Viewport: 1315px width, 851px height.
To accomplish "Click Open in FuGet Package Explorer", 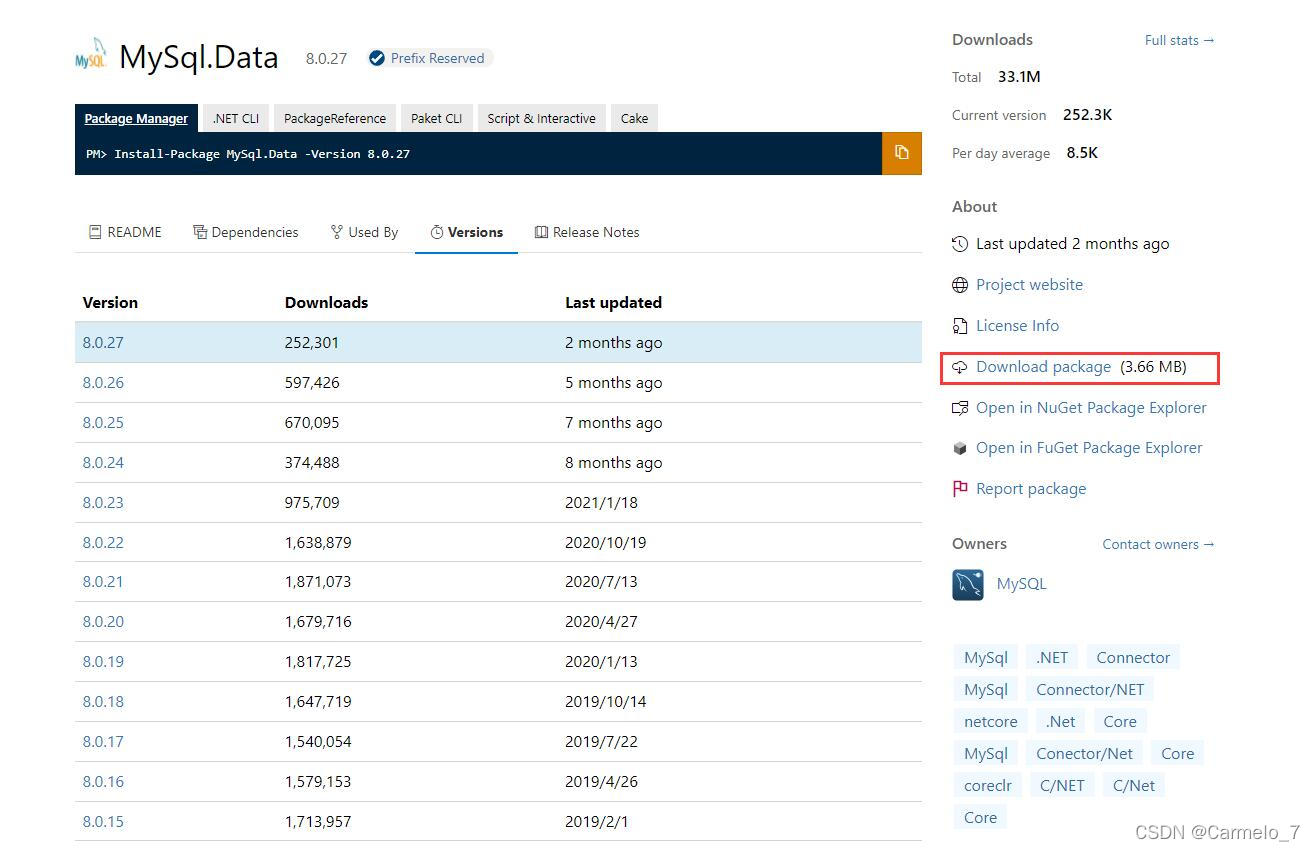I will tap(1089, 448).
